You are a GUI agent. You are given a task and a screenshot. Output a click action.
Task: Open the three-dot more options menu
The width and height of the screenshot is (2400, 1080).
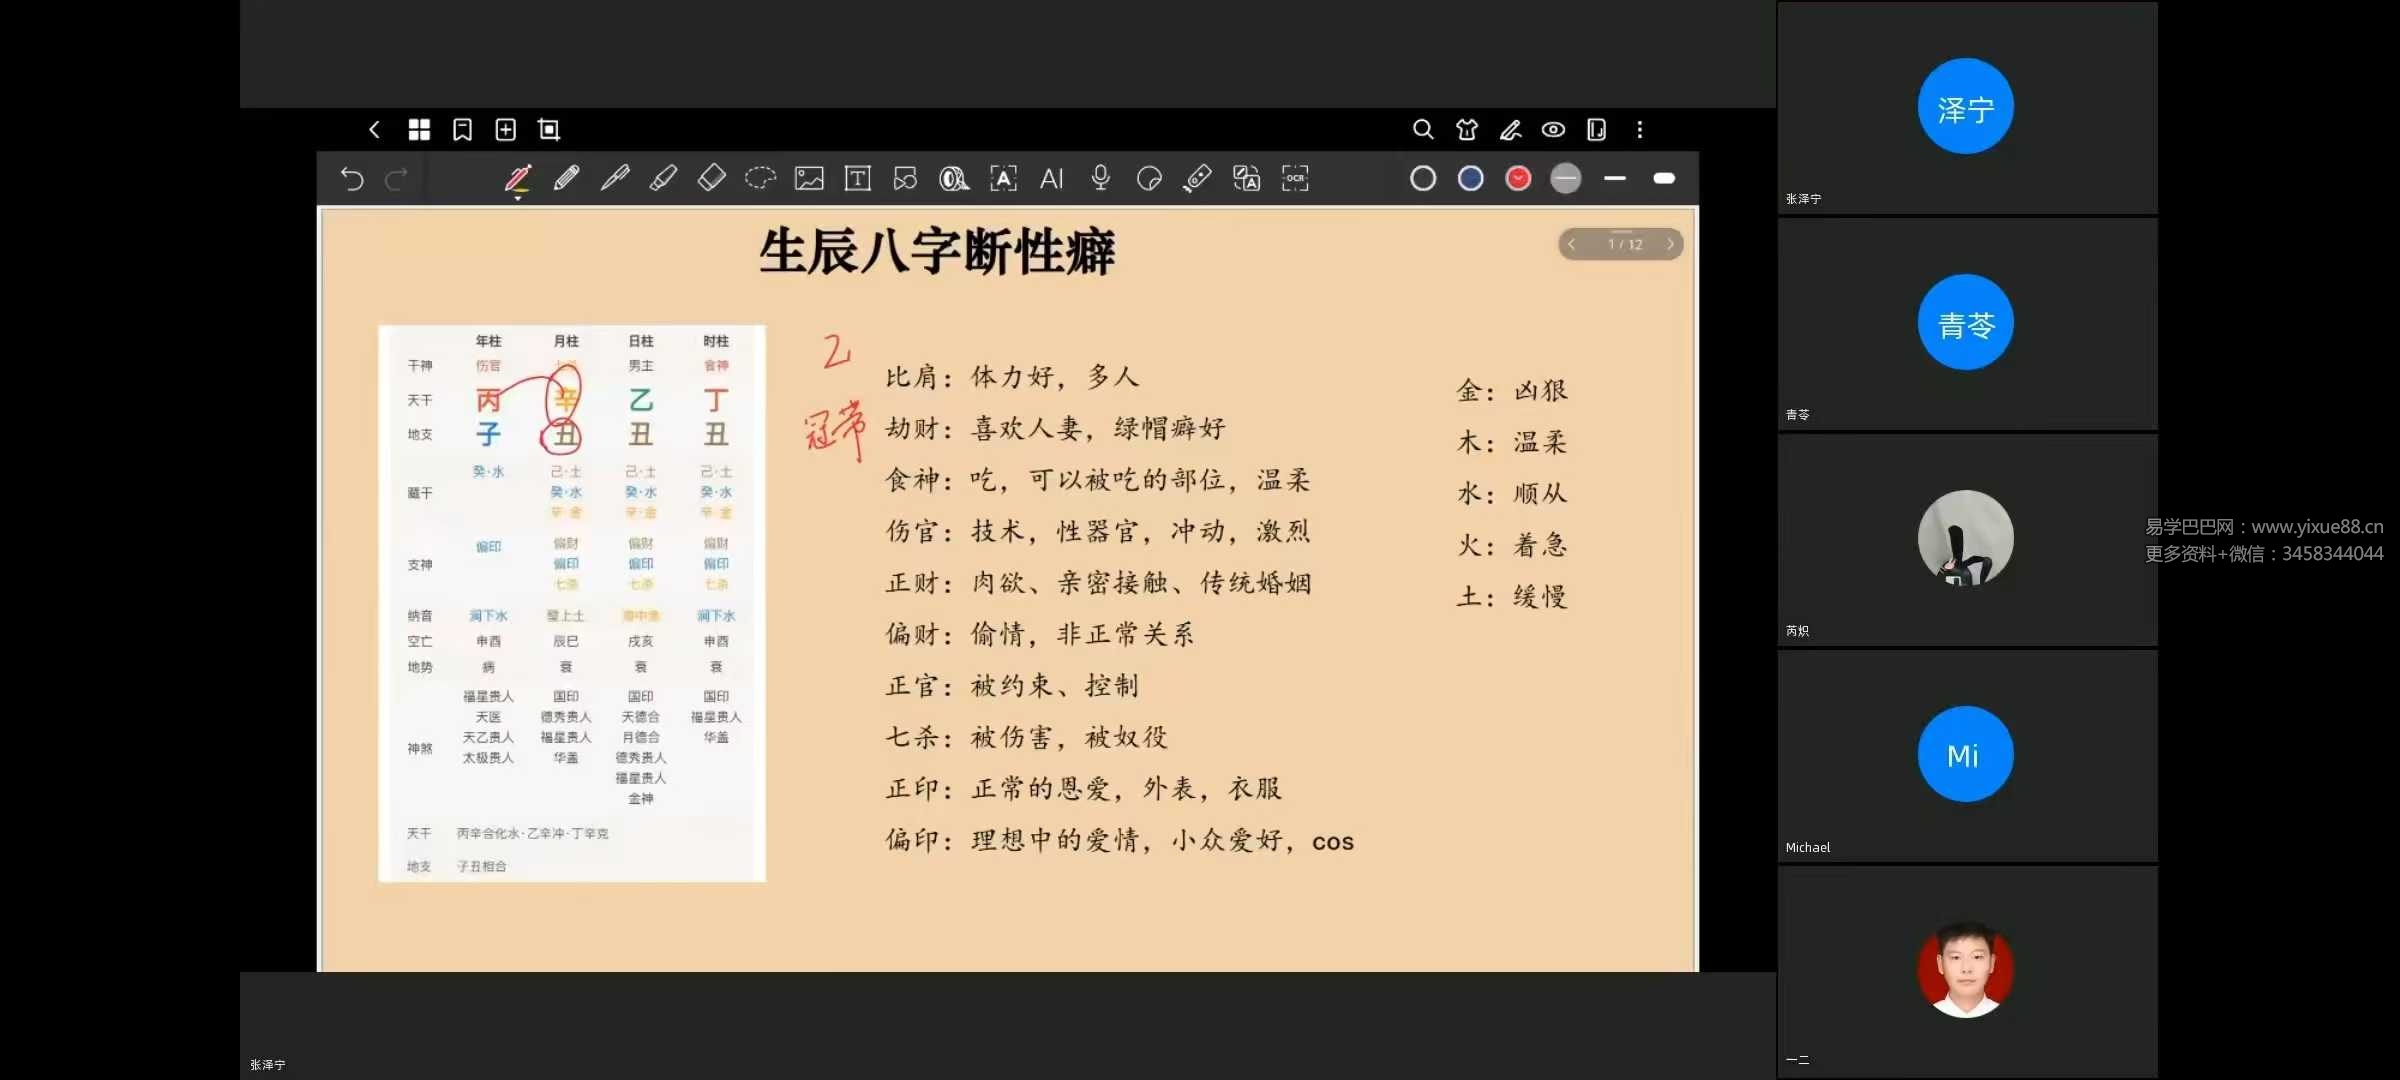[1639, 130]
